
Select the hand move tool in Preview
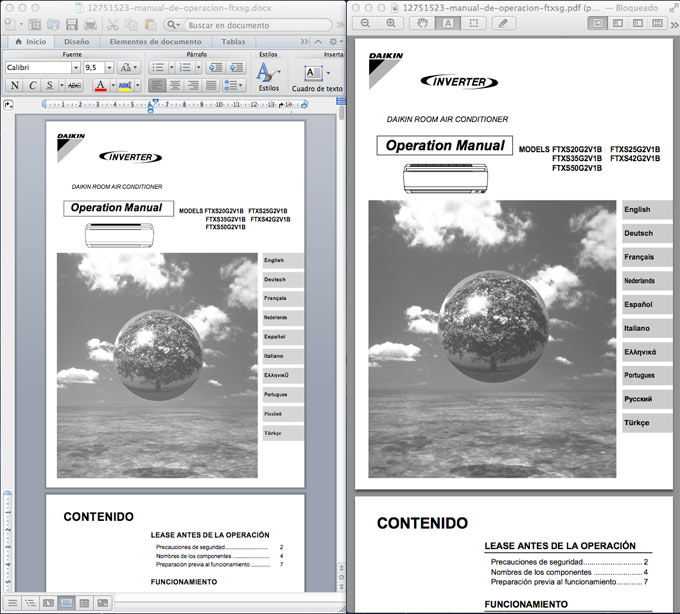tap(422, 23)
